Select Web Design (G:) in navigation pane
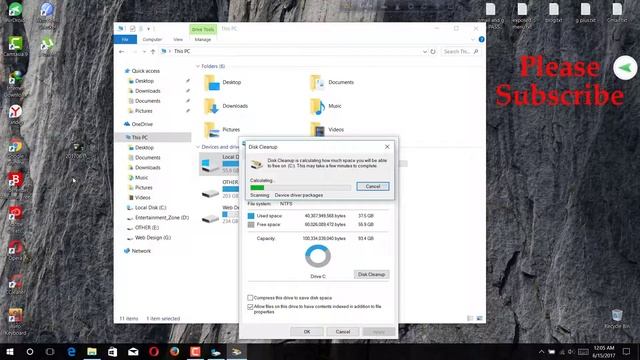Image resolution: width=640 pixels, height=360 pixels. pos(153,238)
